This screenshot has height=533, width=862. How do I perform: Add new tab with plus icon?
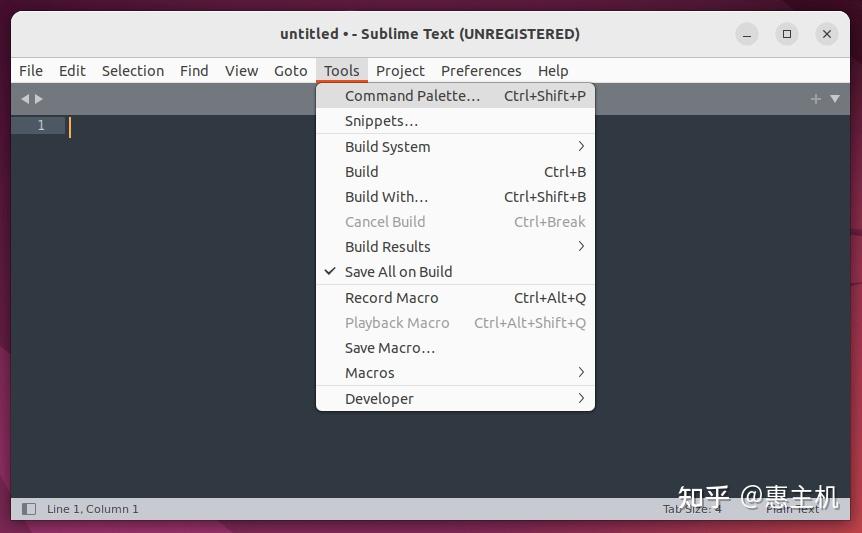click(815, 99)
